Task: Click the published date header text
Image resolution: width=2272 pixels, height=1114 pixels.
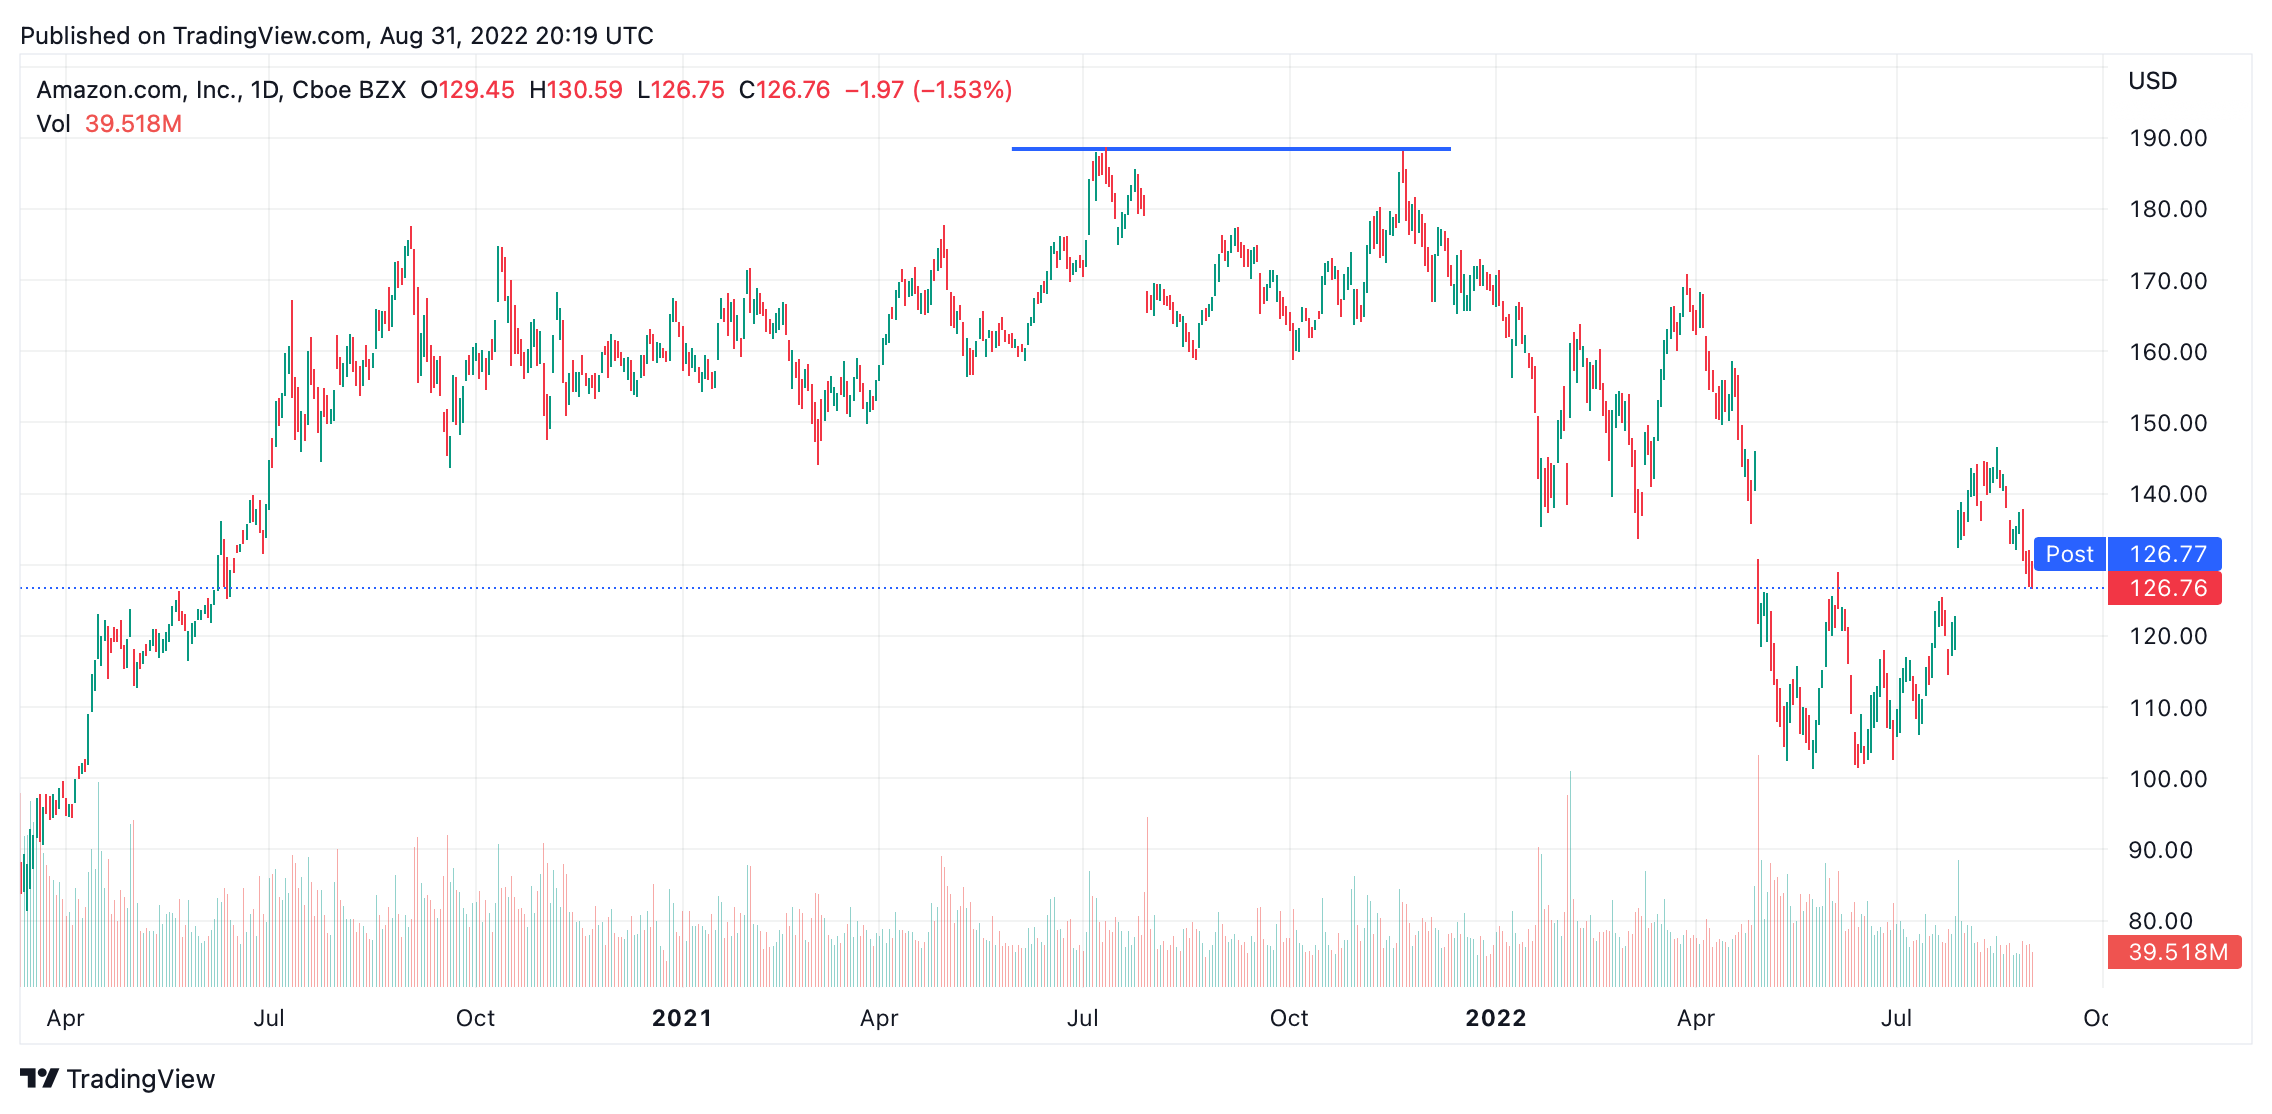Action: point(337,36)
